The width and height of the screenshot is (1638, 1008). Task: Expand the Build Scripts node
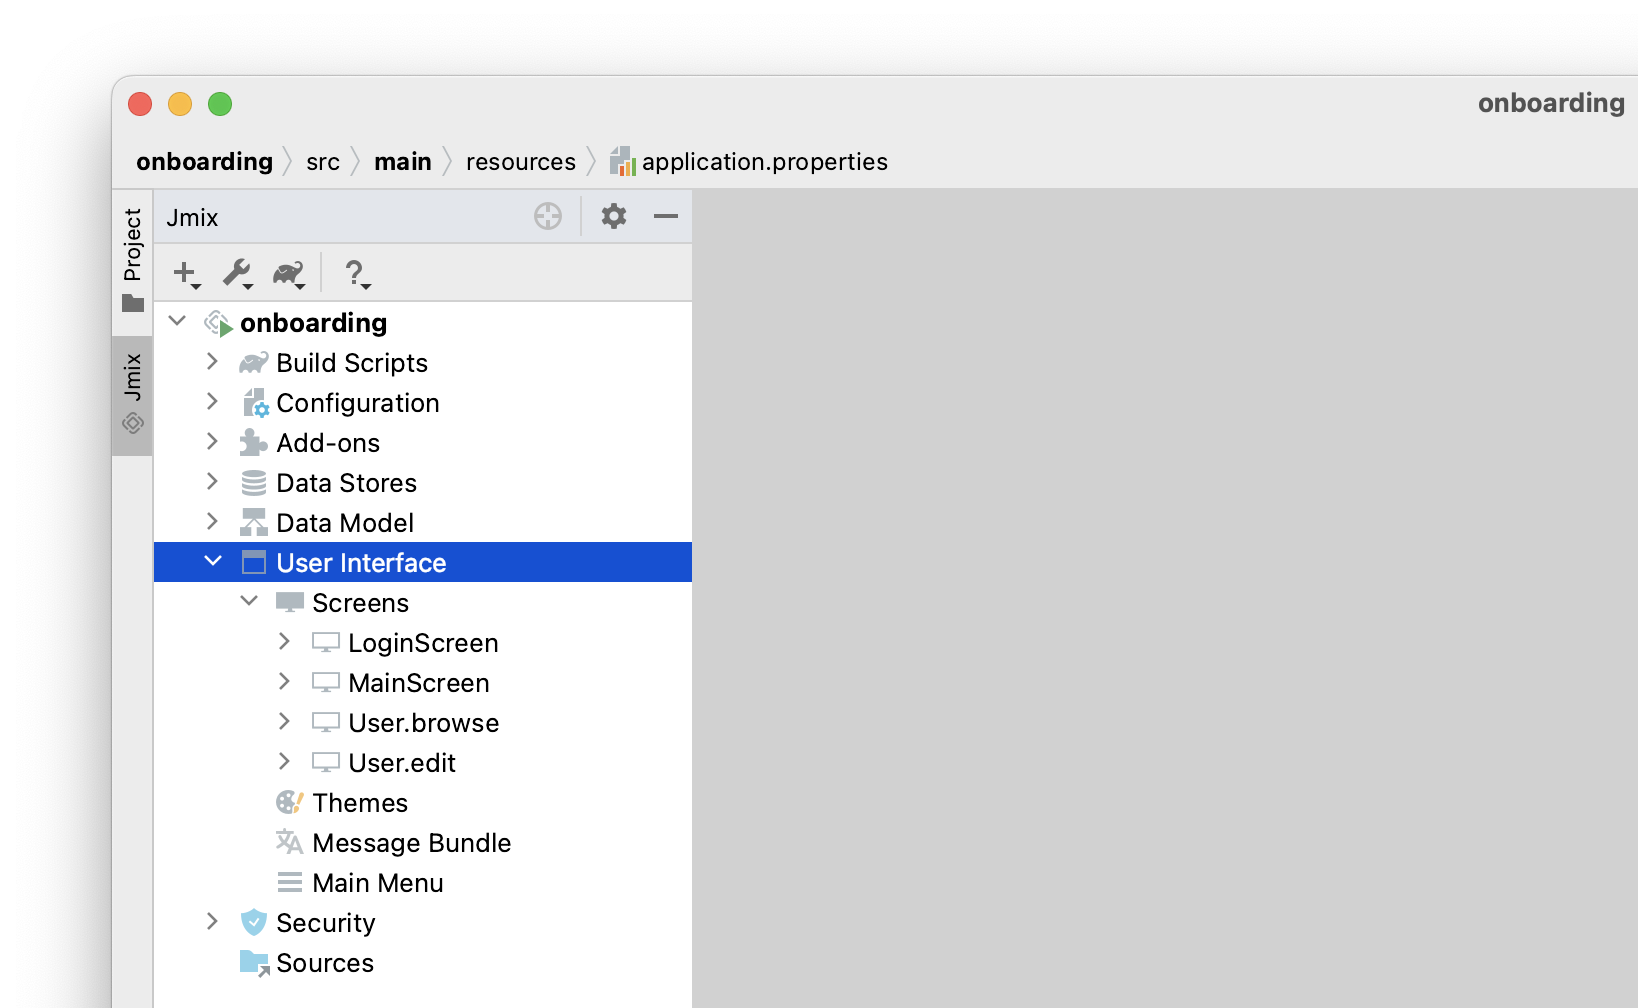coord(212,361)
